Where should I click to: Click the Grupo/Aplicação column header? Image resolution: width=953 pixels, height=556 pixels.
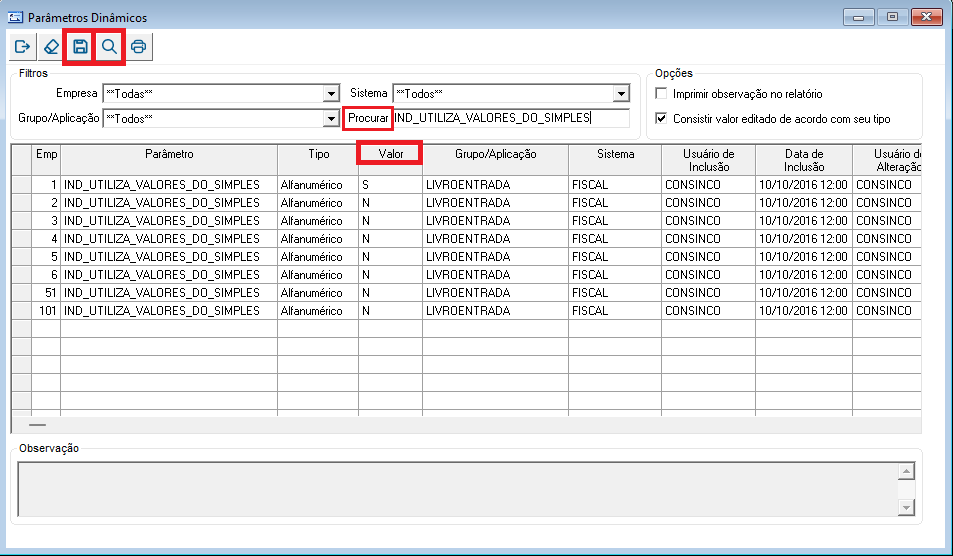495,160
